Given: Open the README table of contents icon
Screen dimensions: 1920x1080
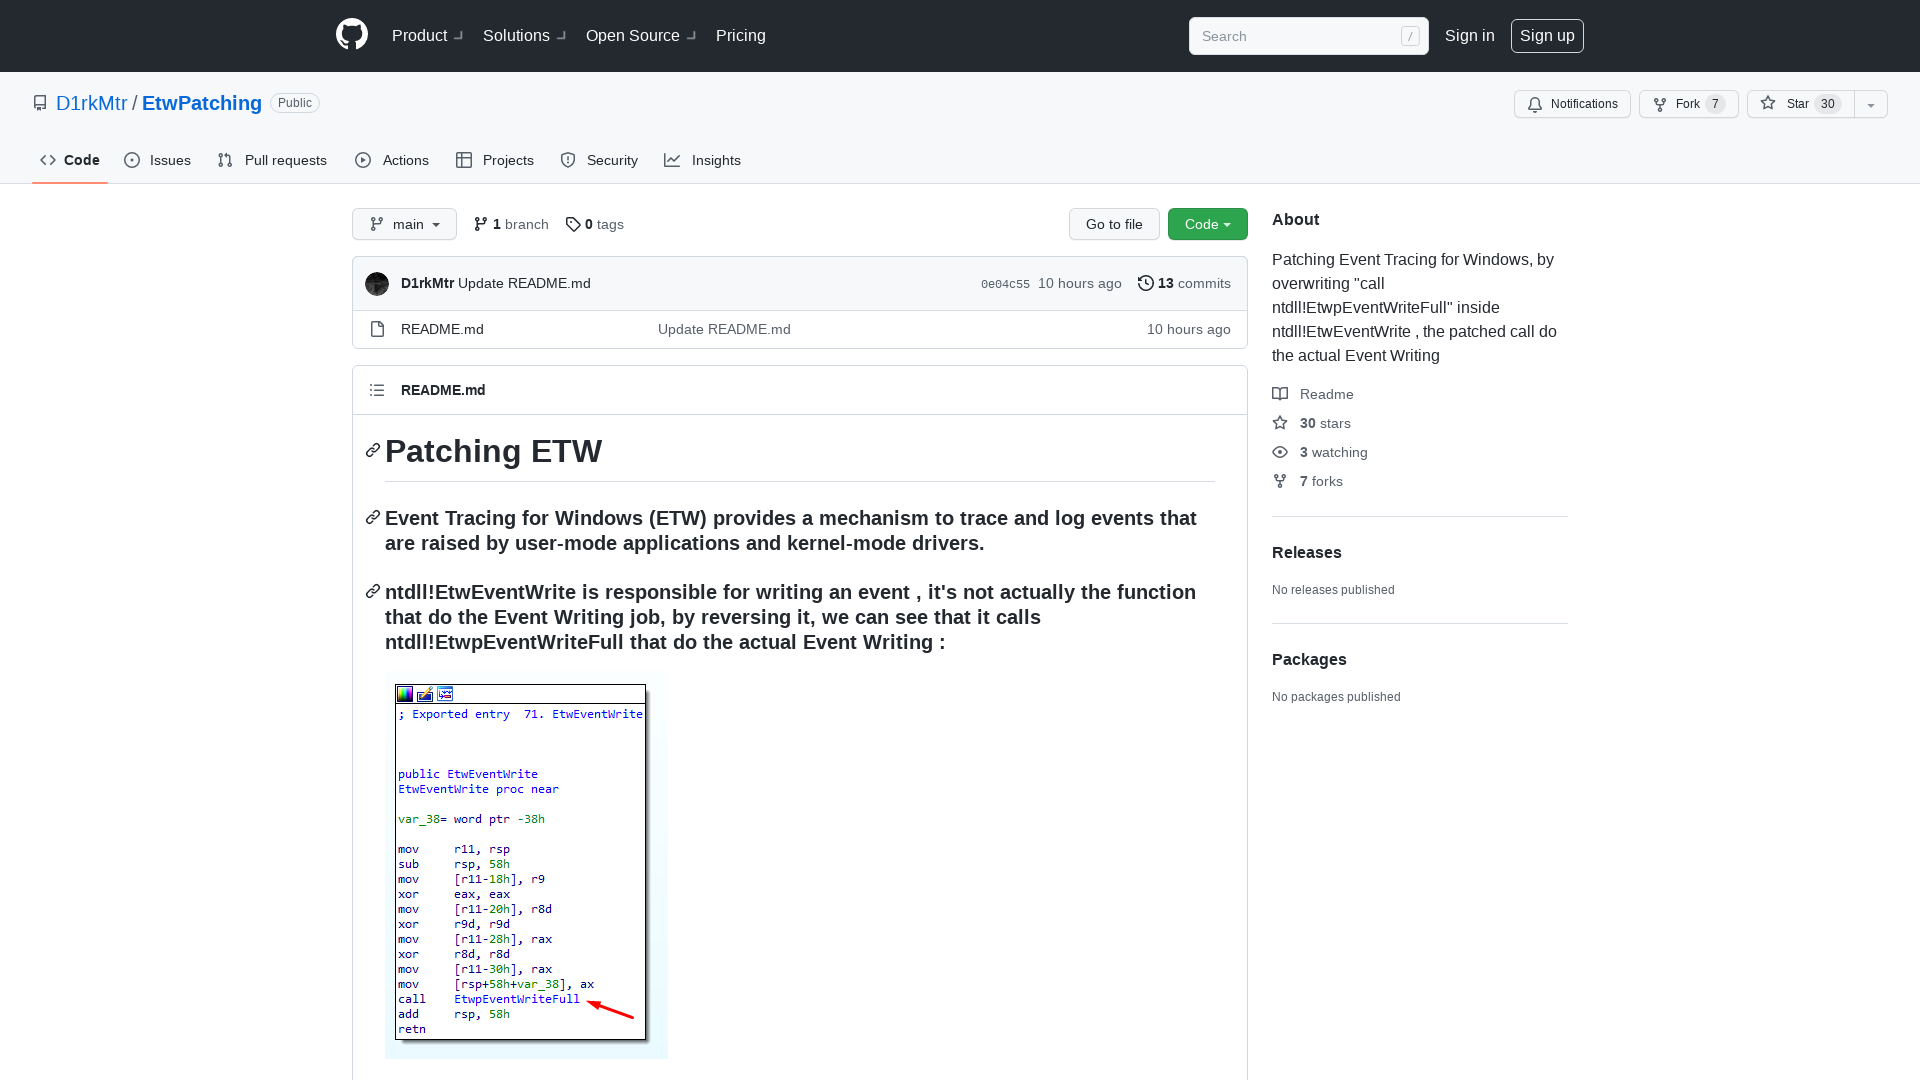Looking at the screenshot, I should click(x=377, y=390).
